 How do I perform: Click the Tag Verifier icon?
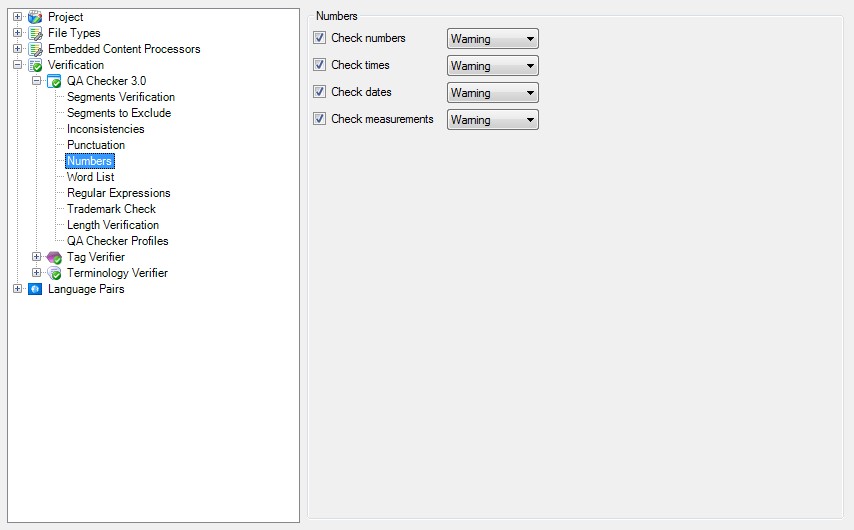coord(54,257)
